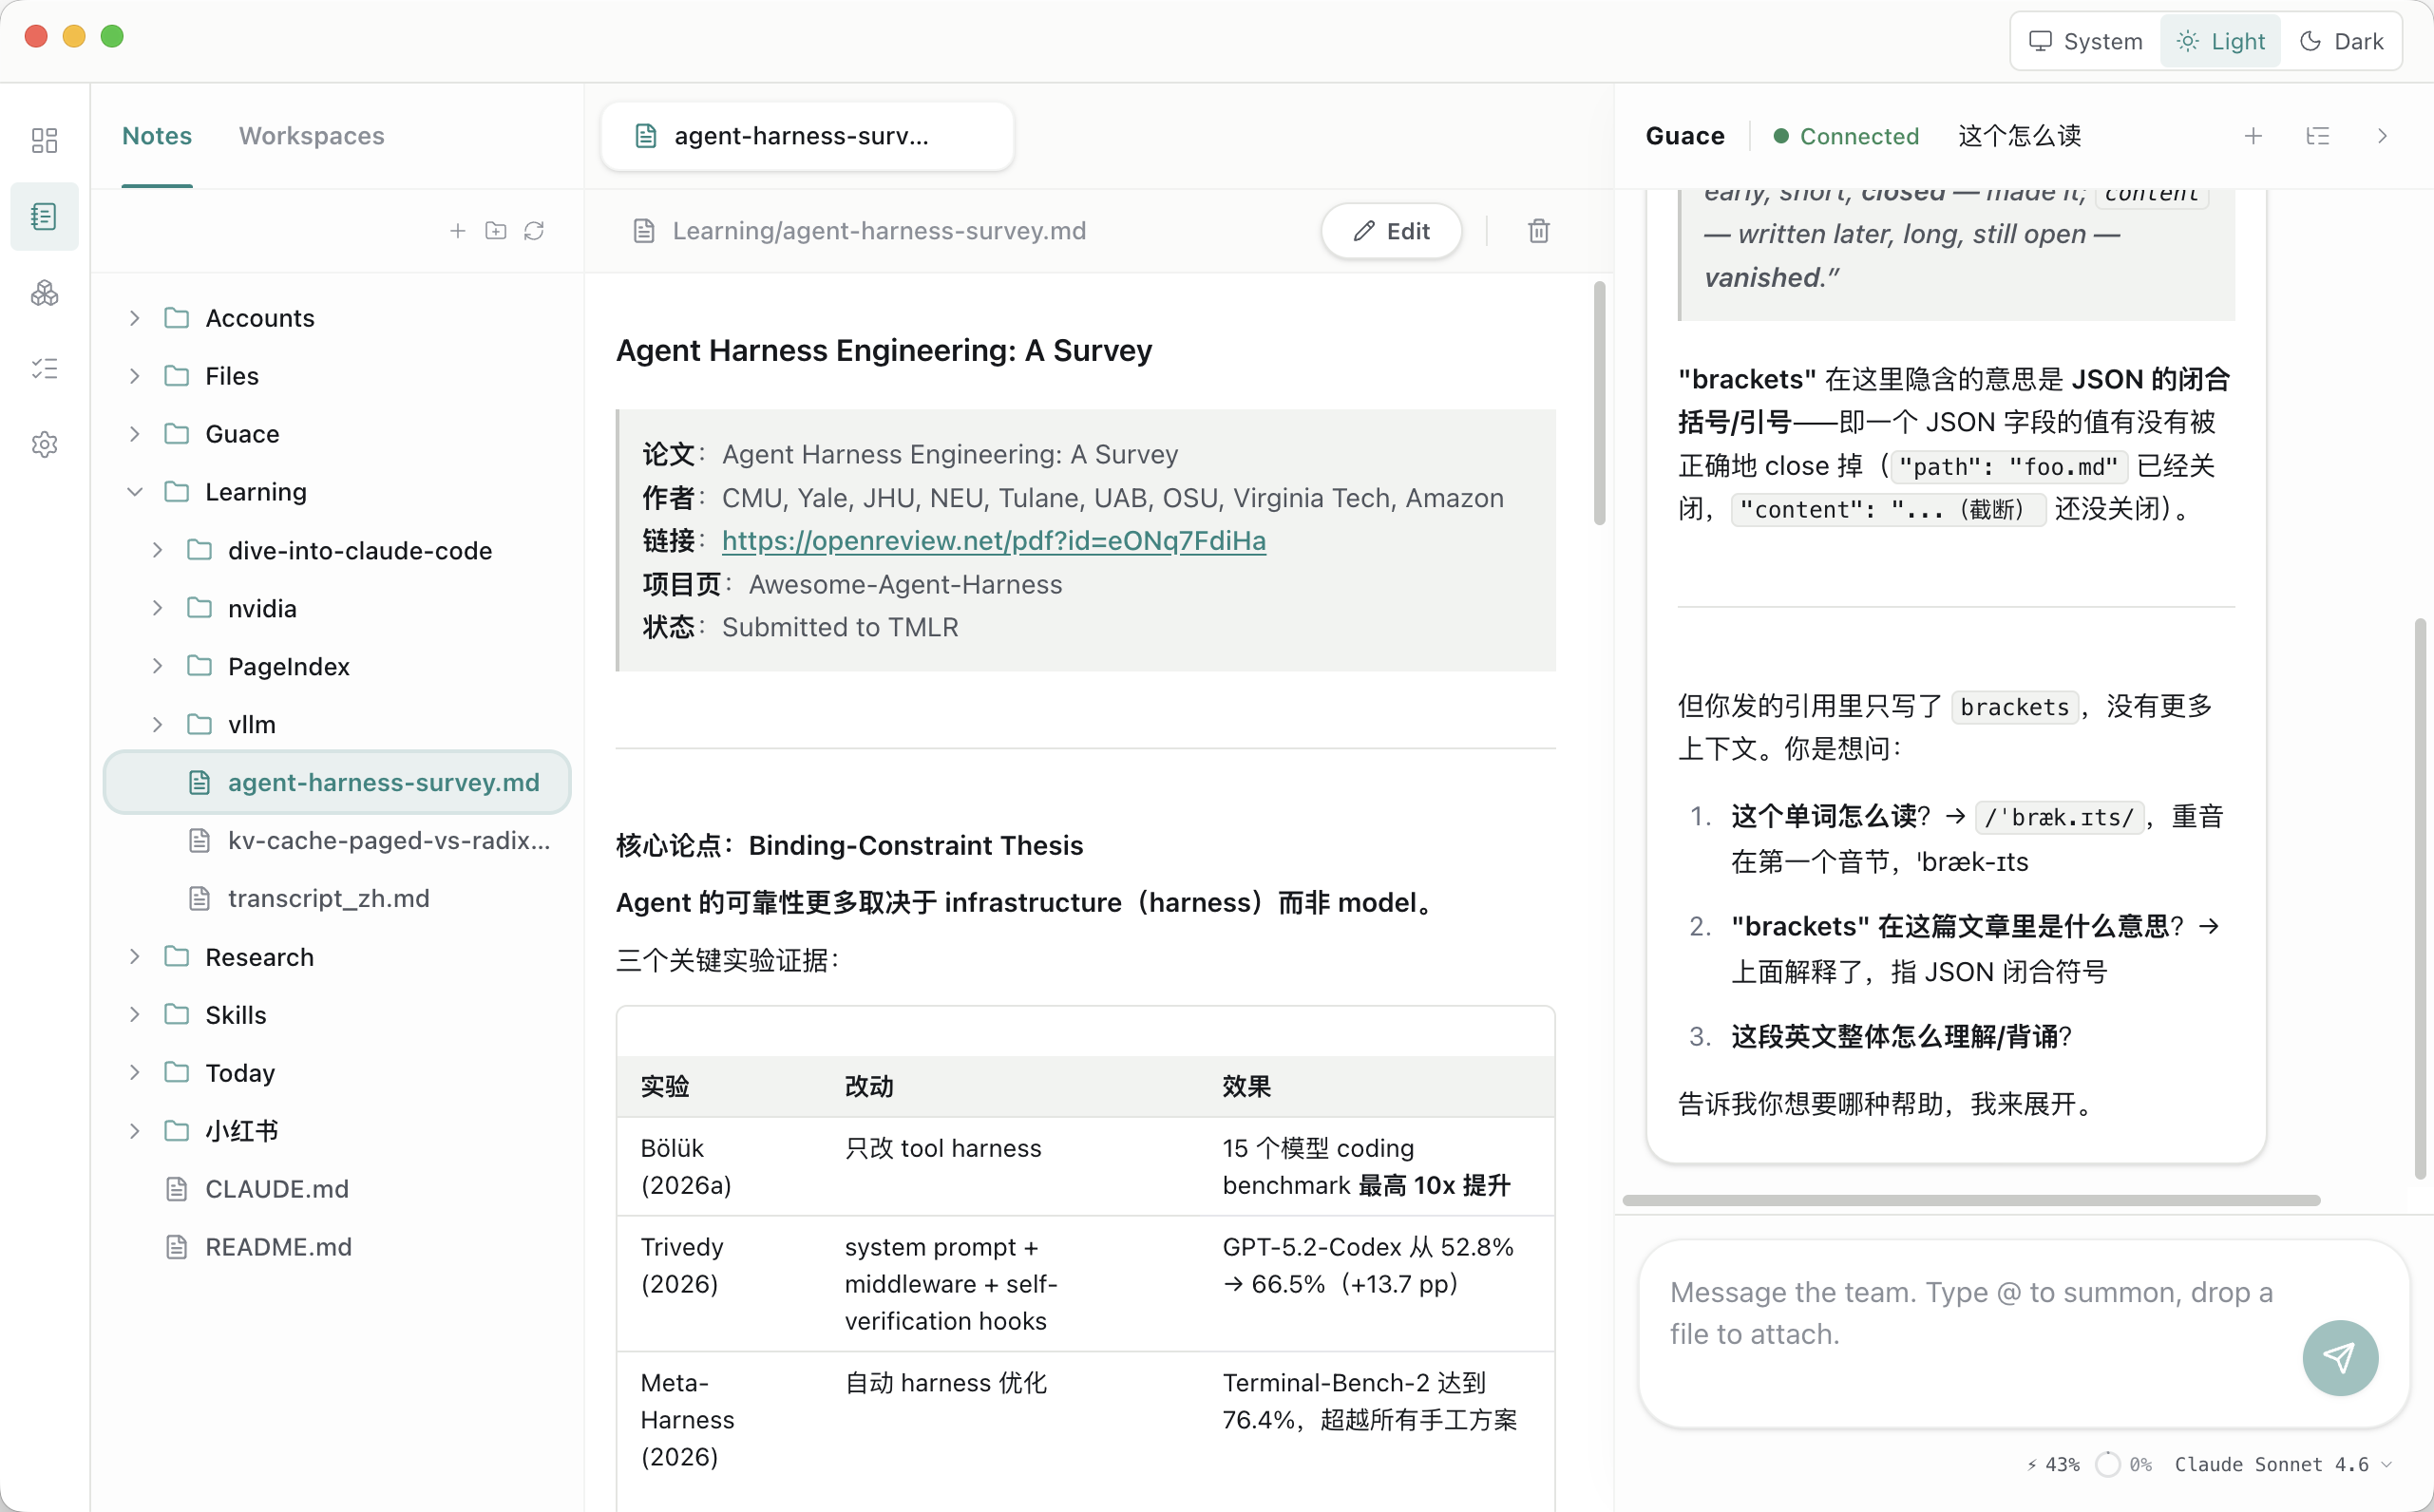
Task: Click the Connected status indicator
Action: pyautogui.click(x=1846, y=136)
